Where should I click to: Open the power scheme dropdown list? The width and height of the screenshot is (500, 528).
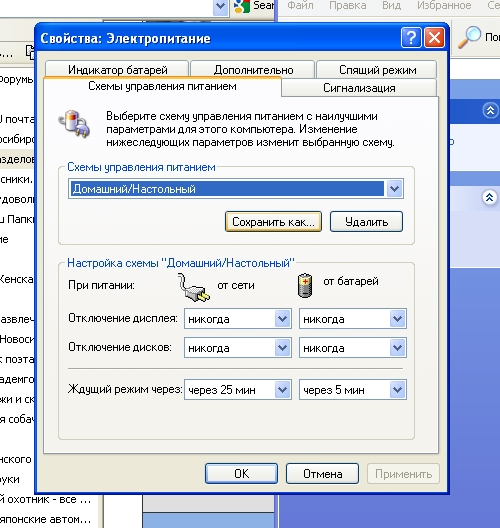point(394,189)
